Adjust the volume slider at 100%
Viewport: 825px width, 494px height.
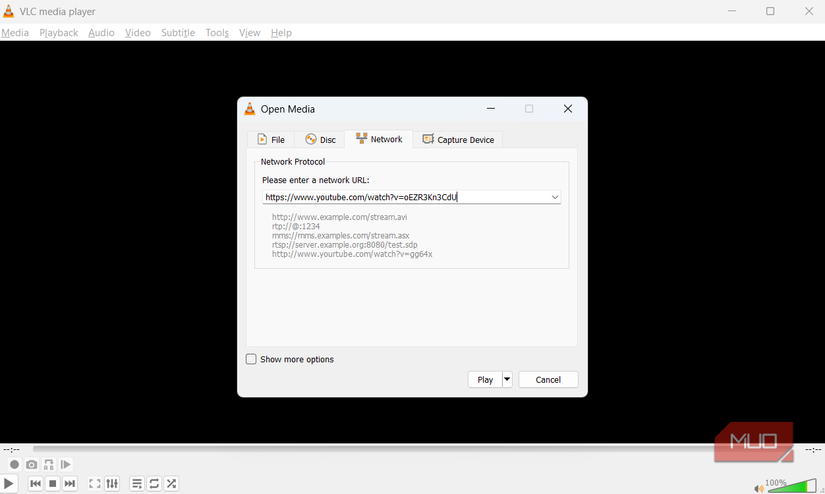792,486
